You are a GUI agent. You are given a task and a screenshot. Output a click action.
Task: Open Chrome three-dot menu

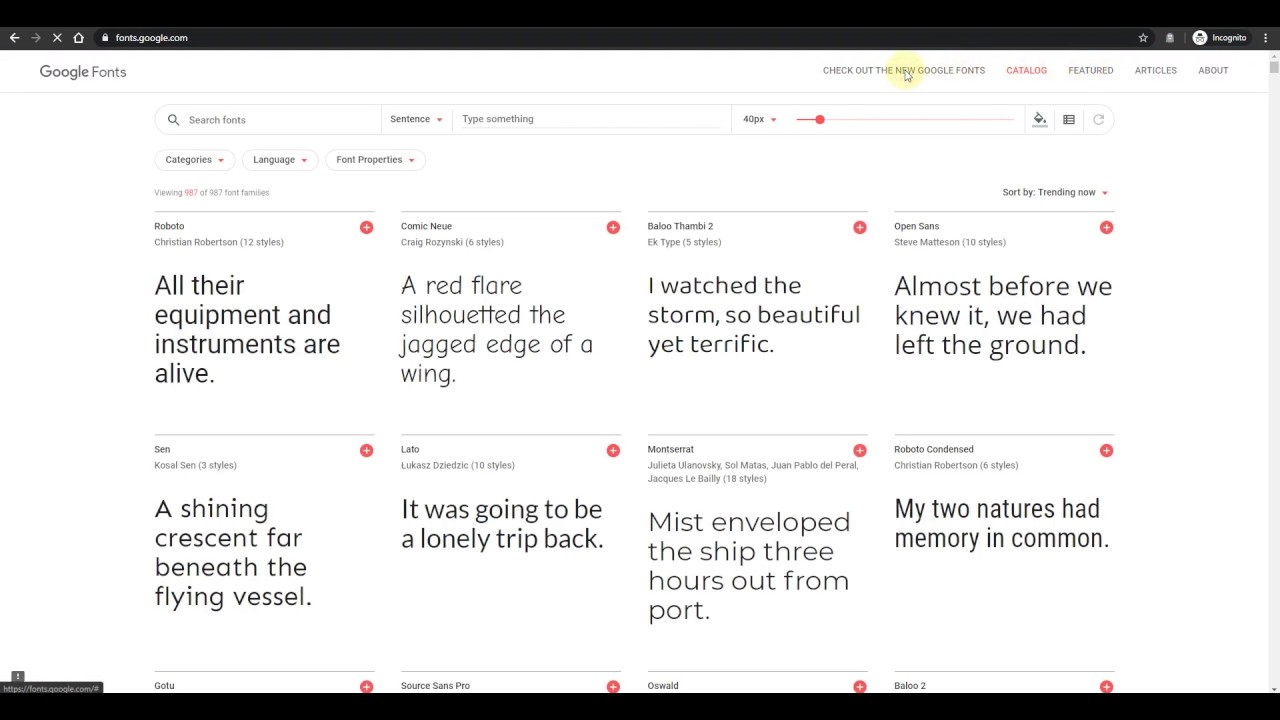click(1266, 38)
